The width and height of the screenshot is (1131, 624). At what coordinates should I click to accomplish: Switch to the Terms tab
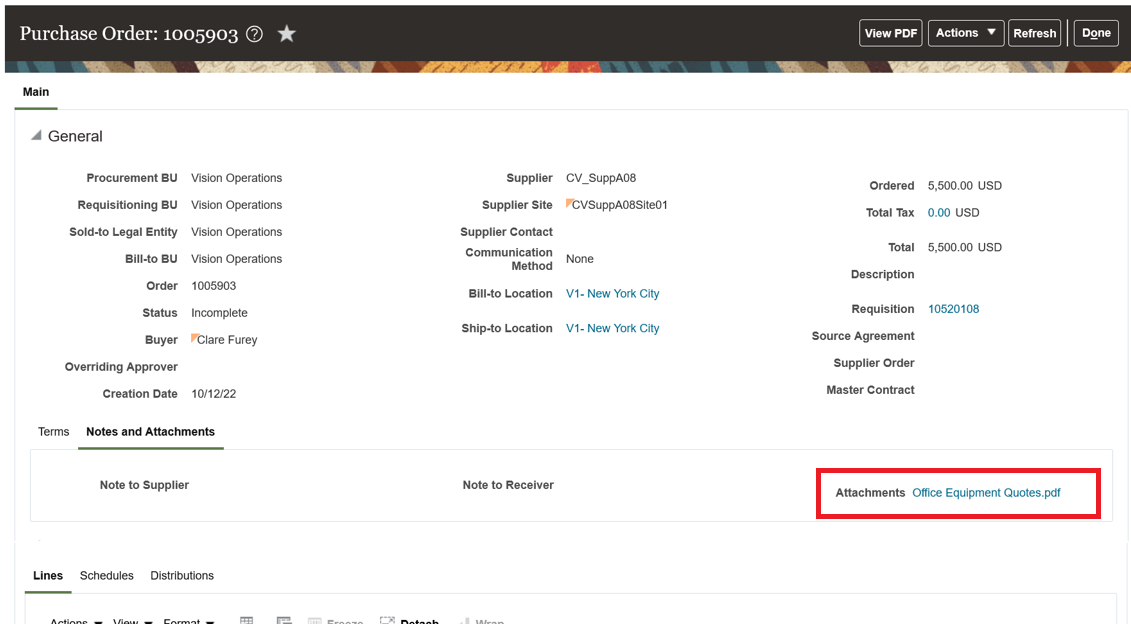(53, 431)
